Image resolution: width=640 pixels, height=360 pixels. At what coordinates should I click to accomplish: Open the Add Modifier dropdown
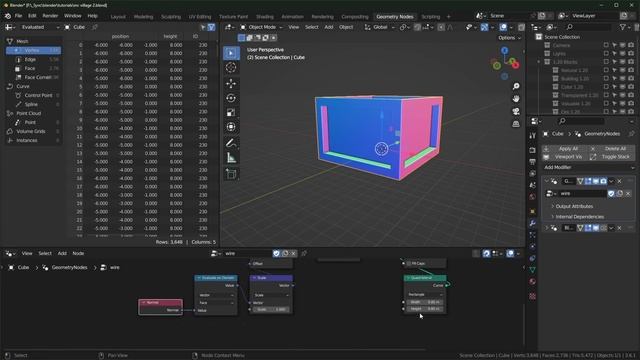[x=589, y=167]
